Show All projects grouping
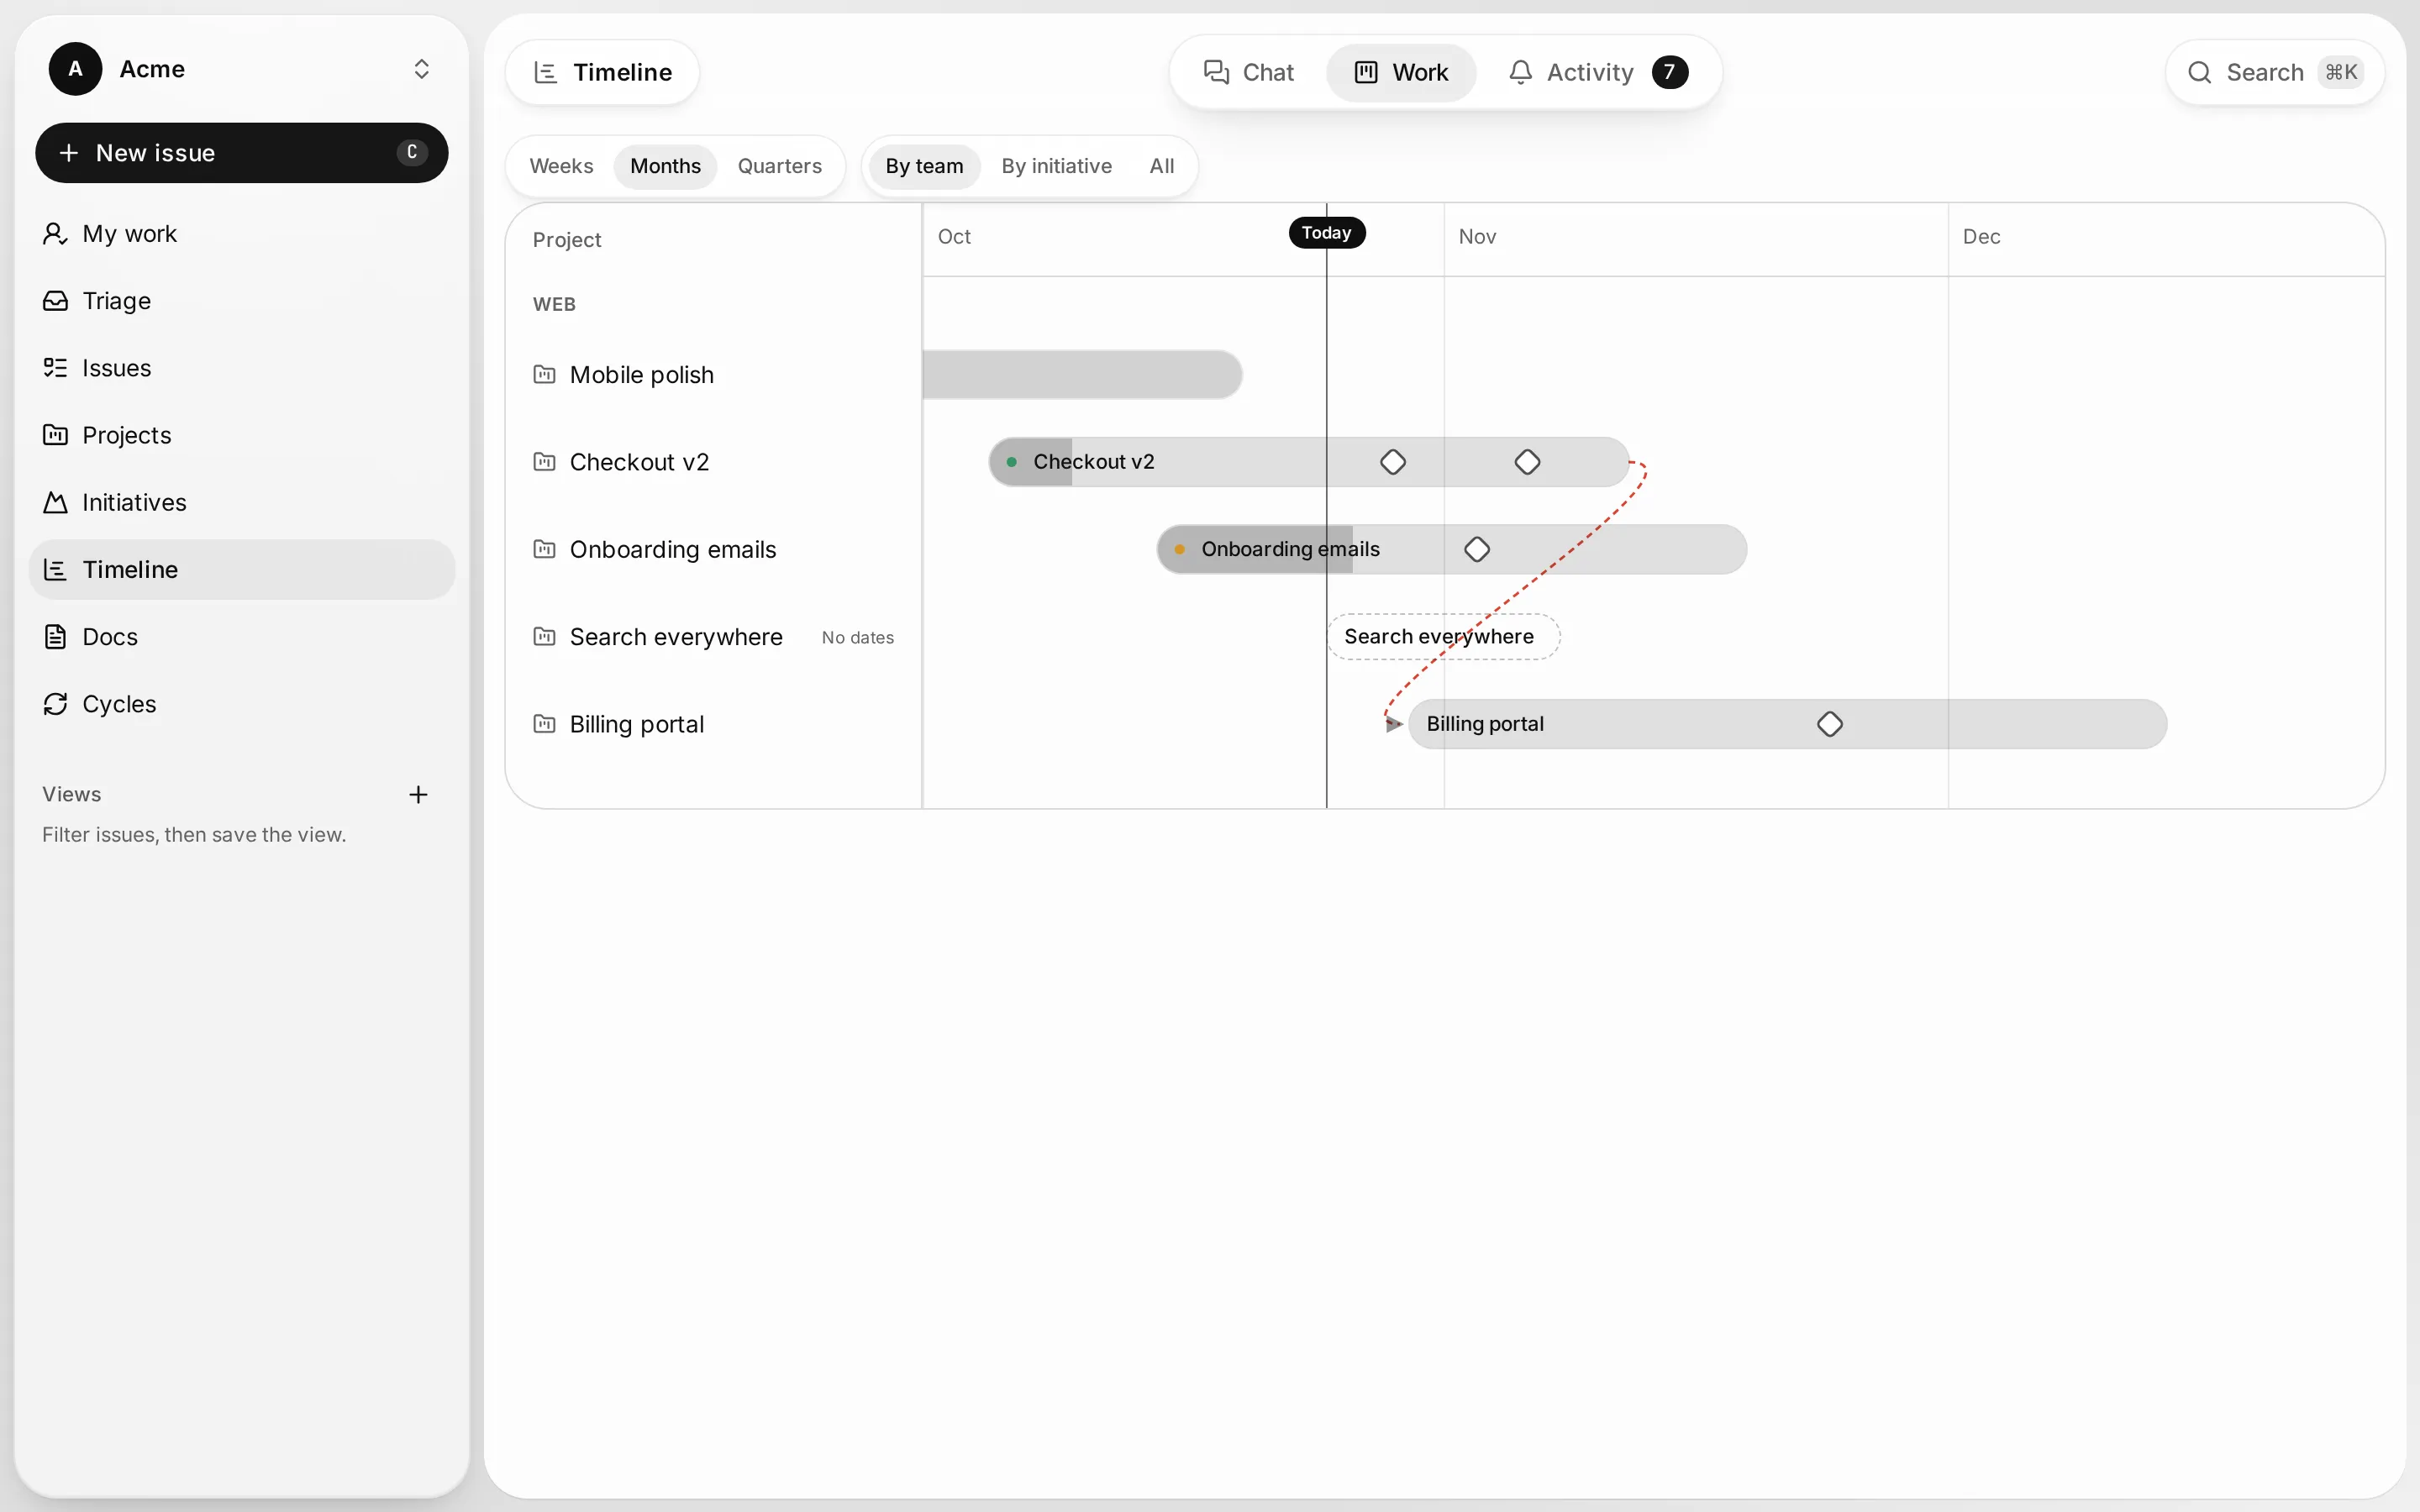The height and width of the screenshot is (1512, 2420). (x=1162, y=166)
